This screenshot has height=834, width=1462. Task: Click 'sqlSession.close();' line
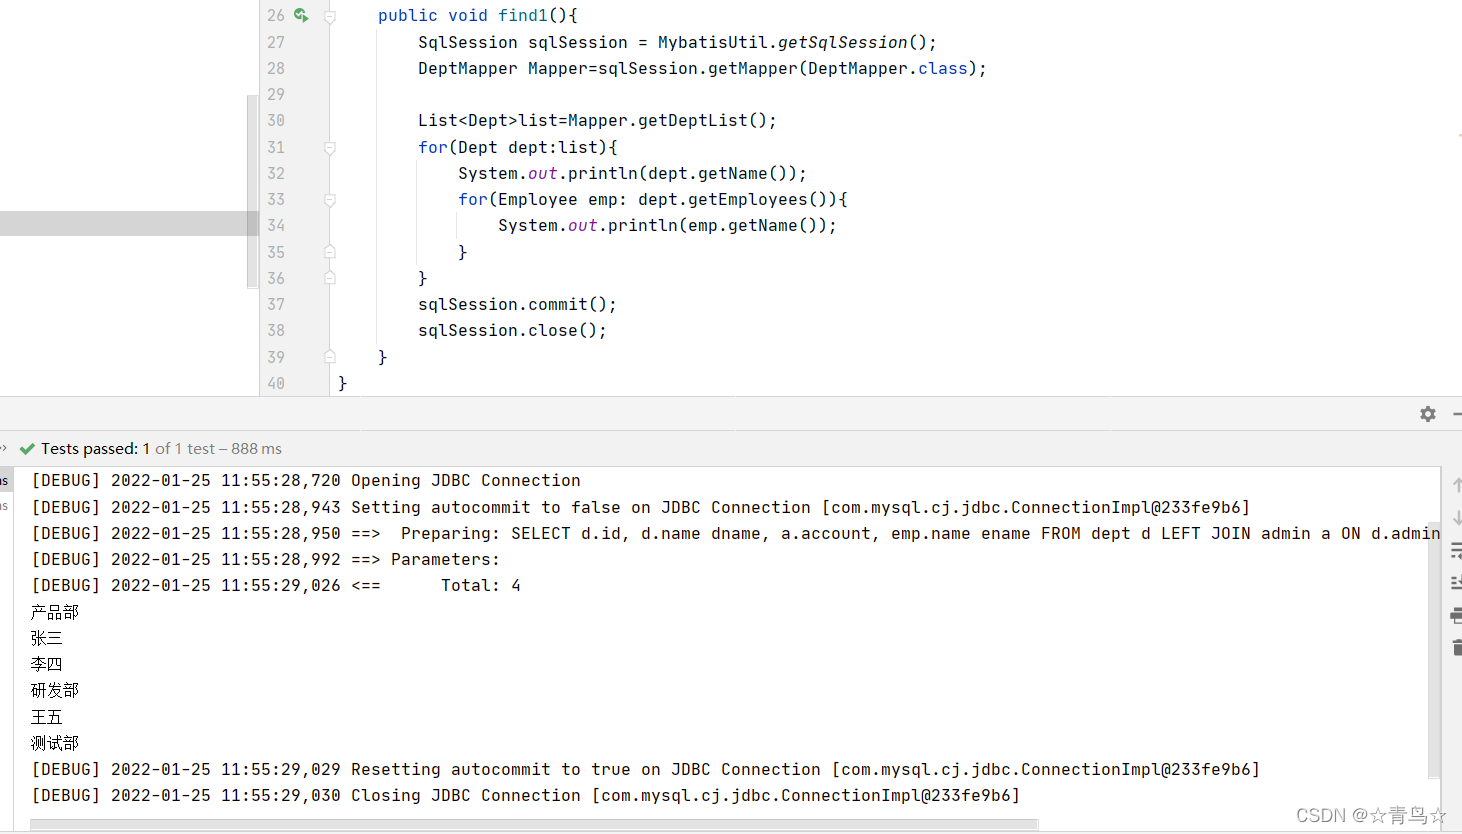(x=512, y=330)
